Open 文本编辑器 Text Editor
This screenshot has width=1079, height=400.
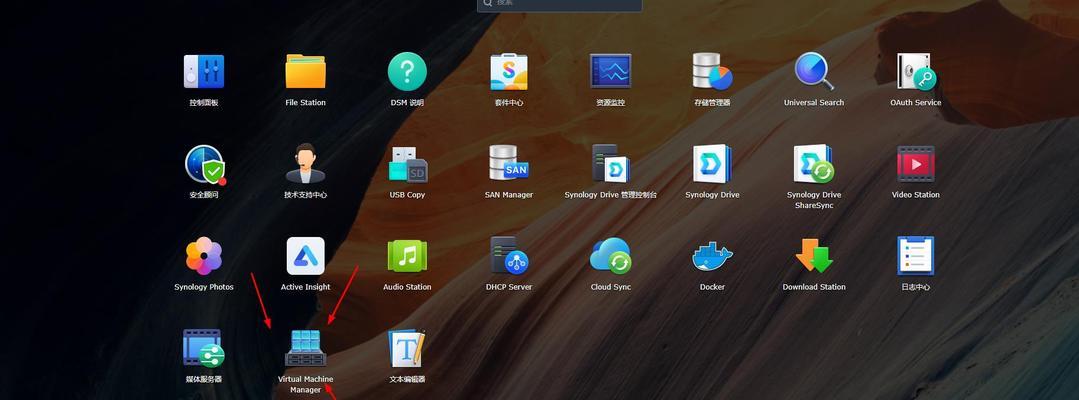tap(407, 348)
